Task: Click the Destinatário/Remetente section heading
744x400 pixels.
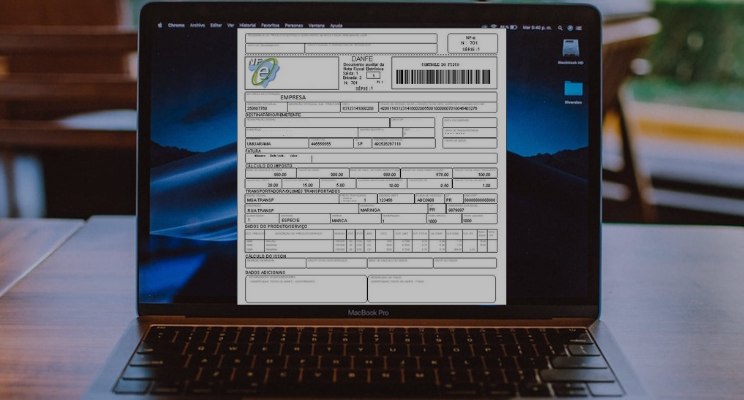Action: 273,115
